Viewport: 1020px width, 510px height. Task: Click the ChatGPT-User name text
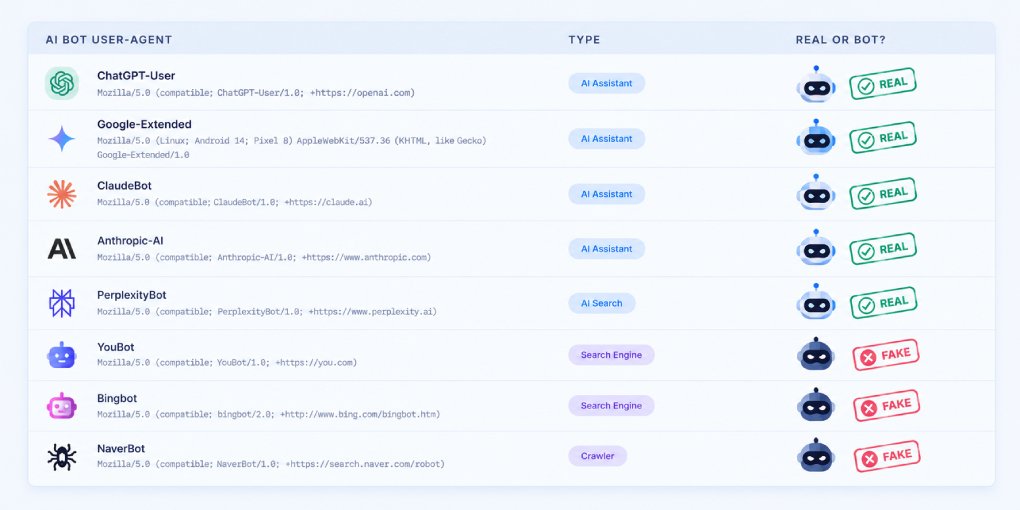pyautogui.click(x=136, y=75)
